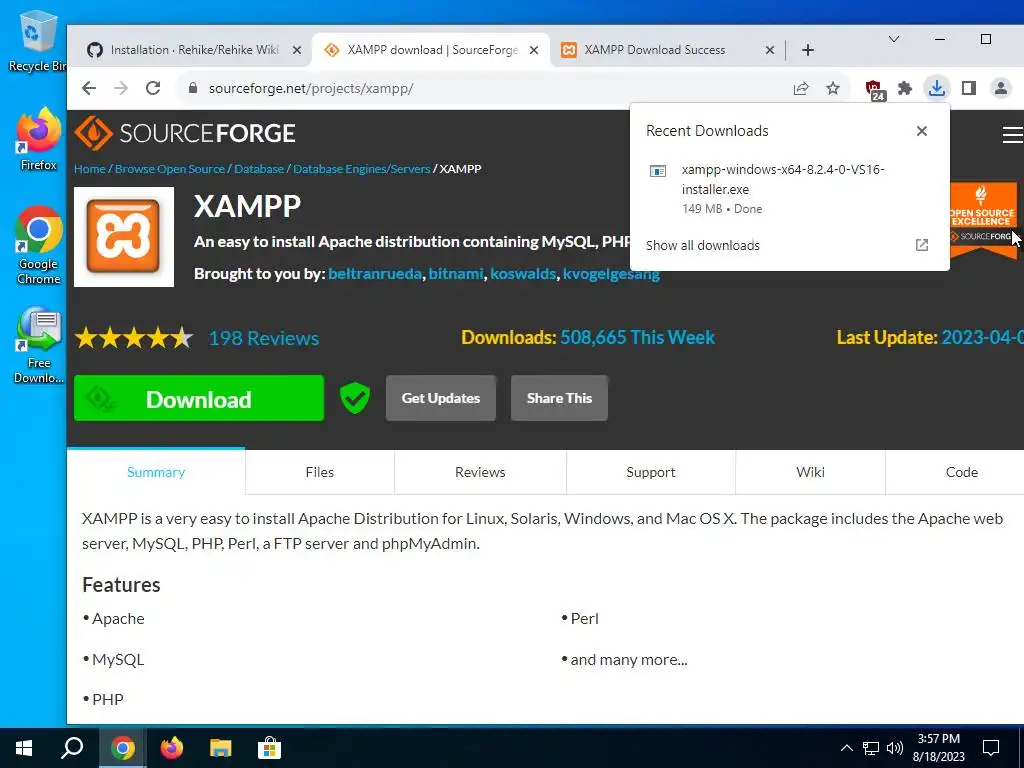Open taskbar Search
1024x768 pixels.
pyautogui.click(x=72, y=748)
